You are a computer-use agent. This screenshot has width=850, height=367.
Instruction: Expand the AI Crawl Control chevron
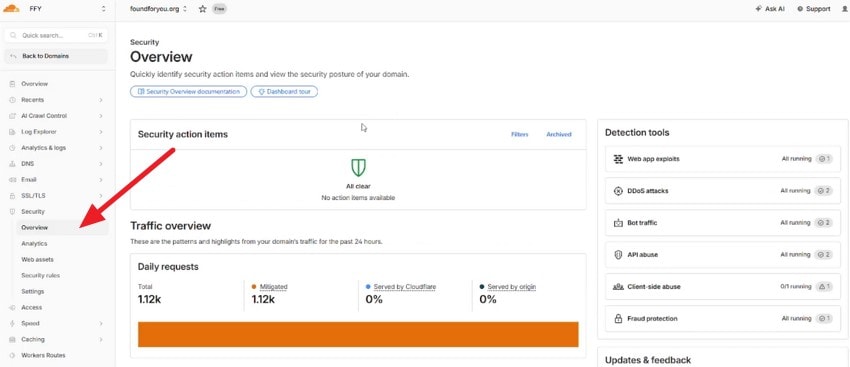(x=101, y=116)
